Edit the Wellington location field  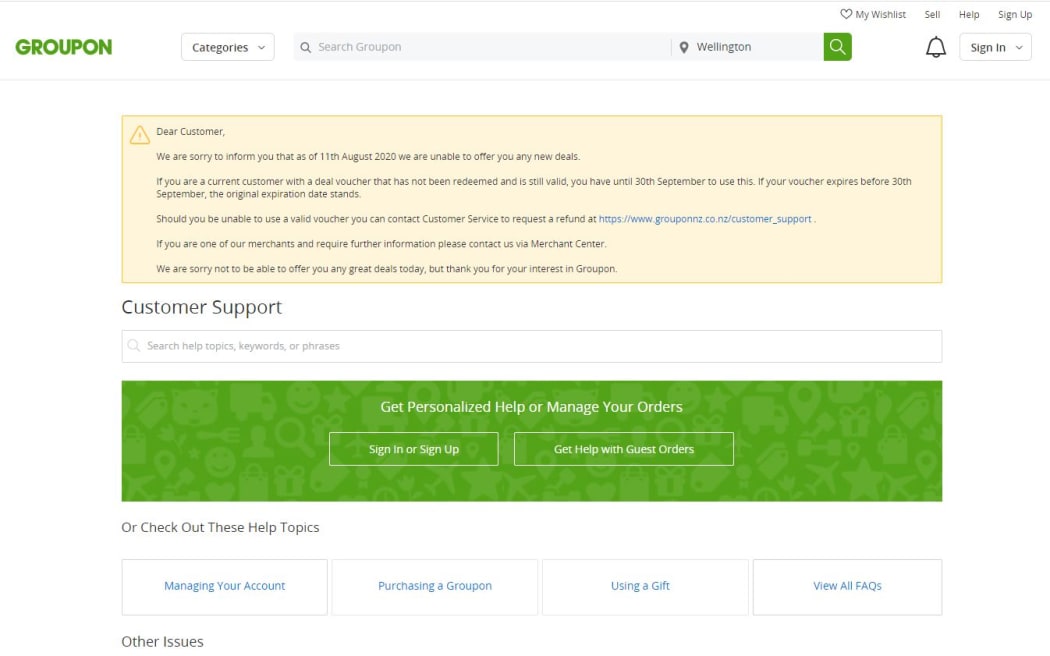[747, 47]
